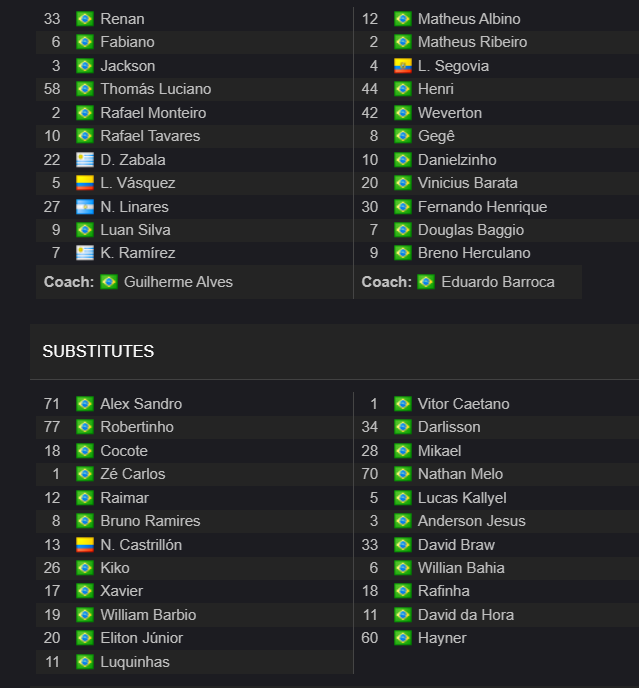639x688 pixels.
Task: Open substitute William Barbio's profile
Action: point(148,615)
